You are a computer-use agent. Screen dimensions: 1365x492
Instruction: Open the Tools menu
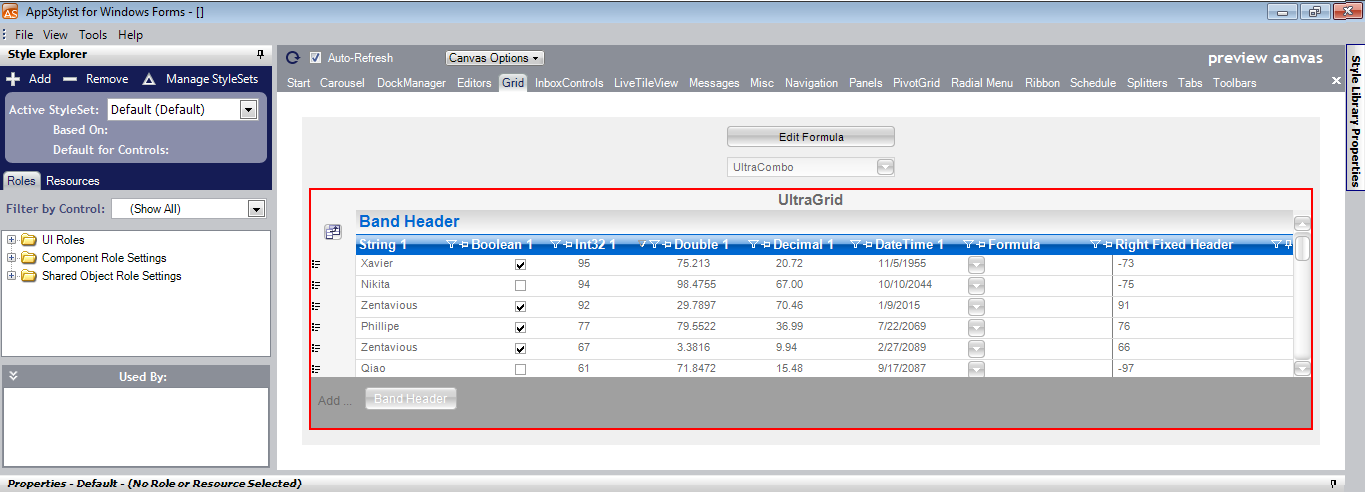(93, 35)
